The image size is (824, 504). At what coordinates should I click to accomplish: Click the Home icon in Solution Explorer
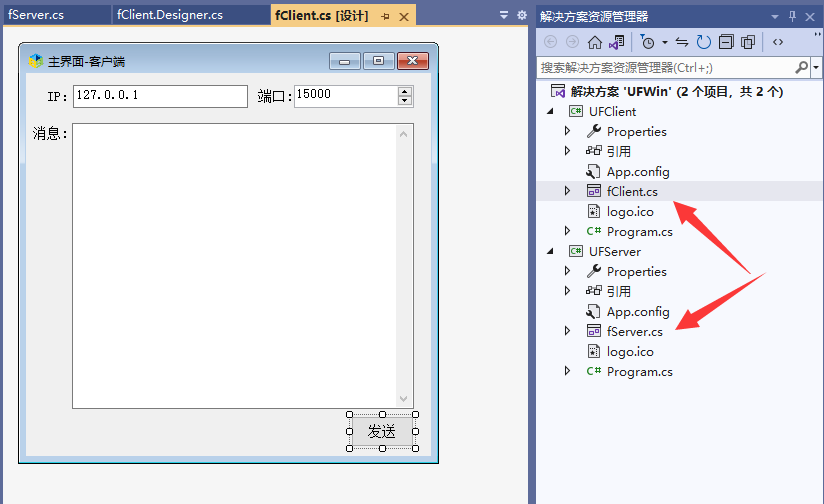[x=595, y=42]
